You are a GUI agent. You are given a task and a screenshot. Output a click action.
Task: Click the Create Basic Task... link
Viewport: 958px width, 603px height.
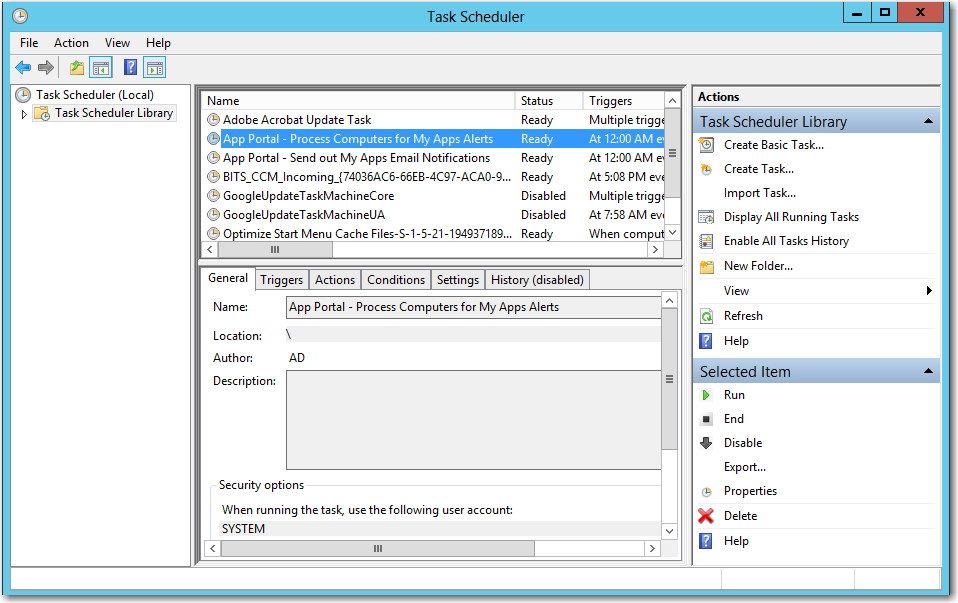pyautogui.click(x=773, y=145)
